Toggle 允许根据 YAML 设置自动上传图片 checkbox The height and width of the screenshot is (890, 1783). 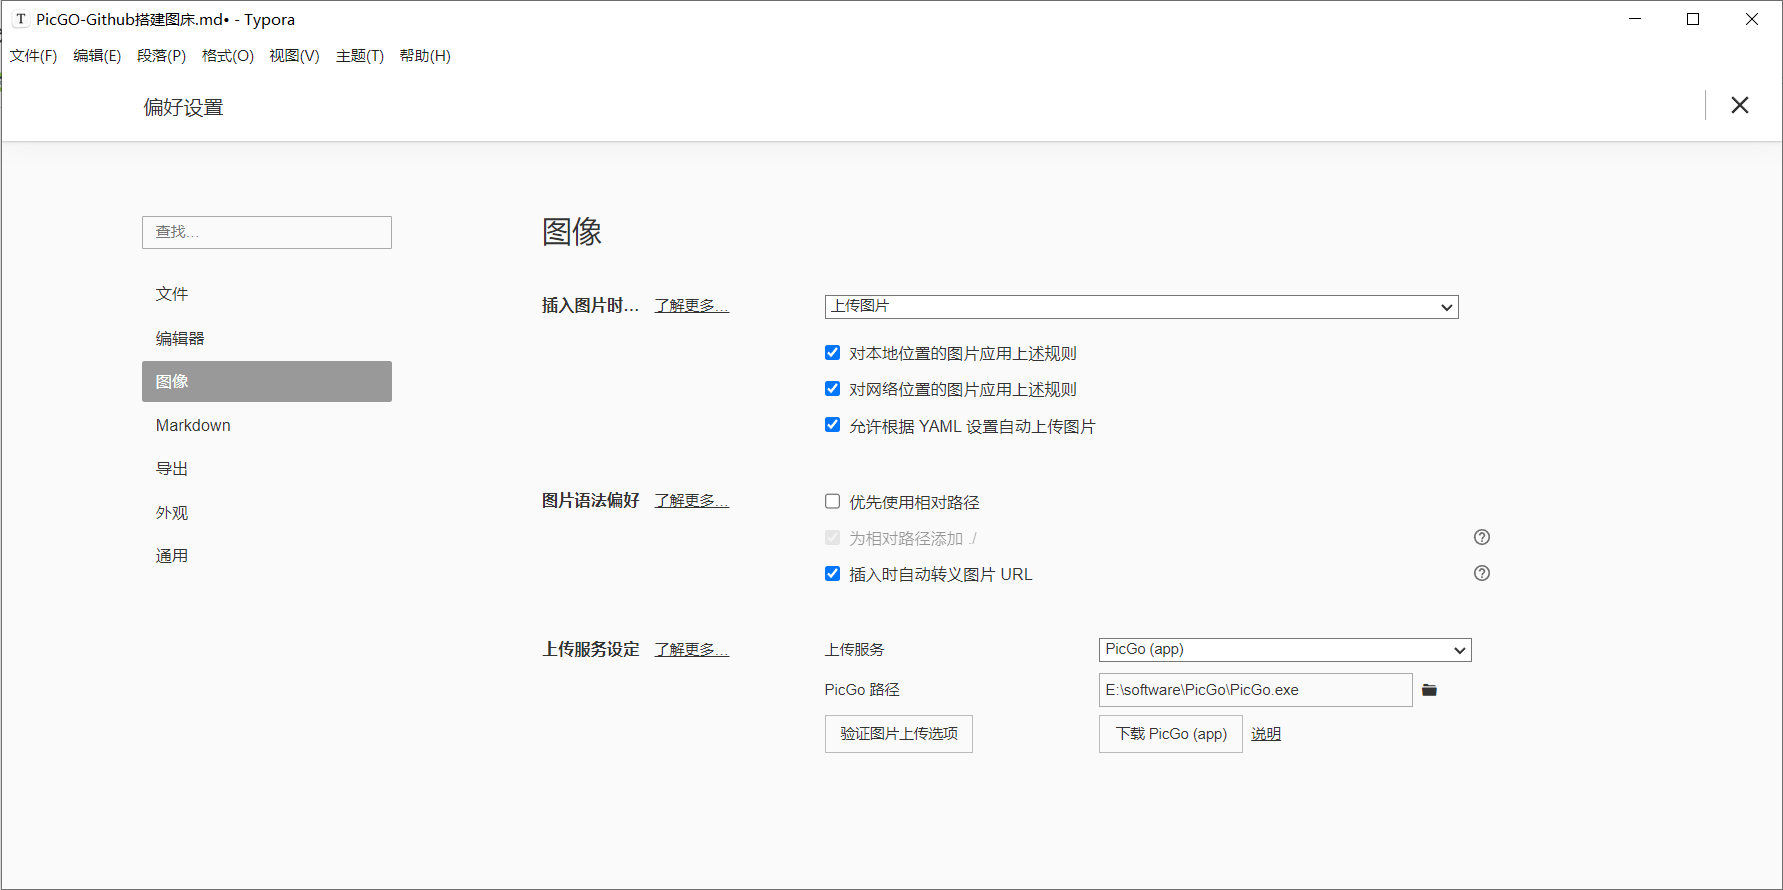tap(832, 424)
